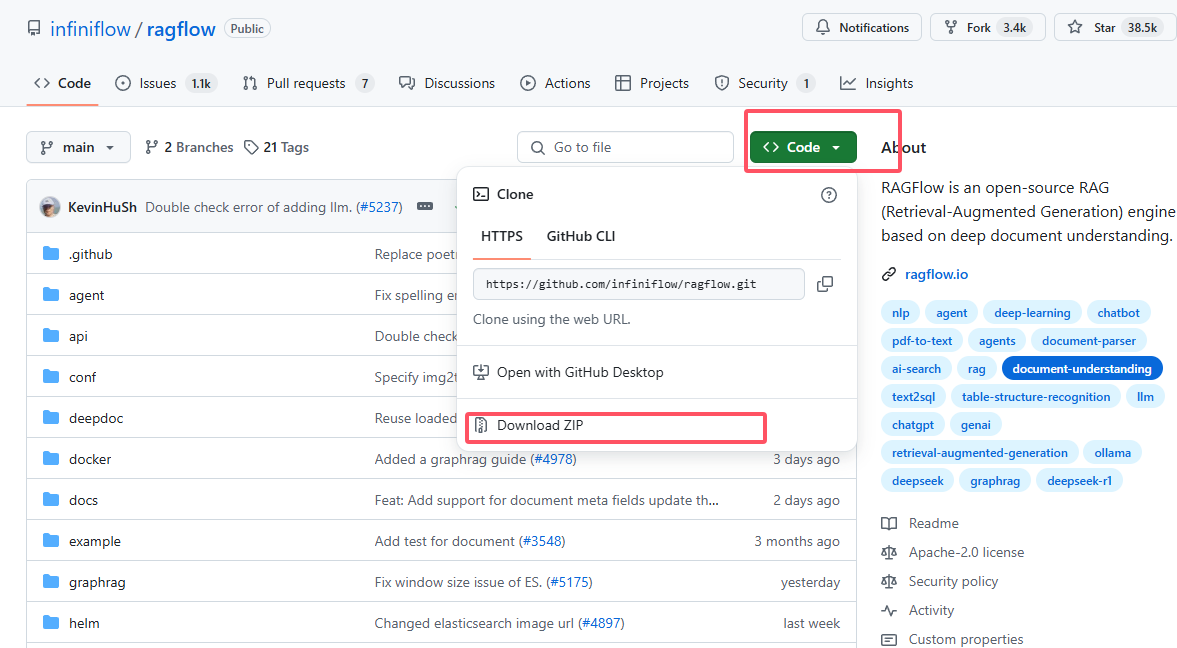This screenshot has width=1177, height=648.
Task: Open the Security tab
Action: click(764, 83)
